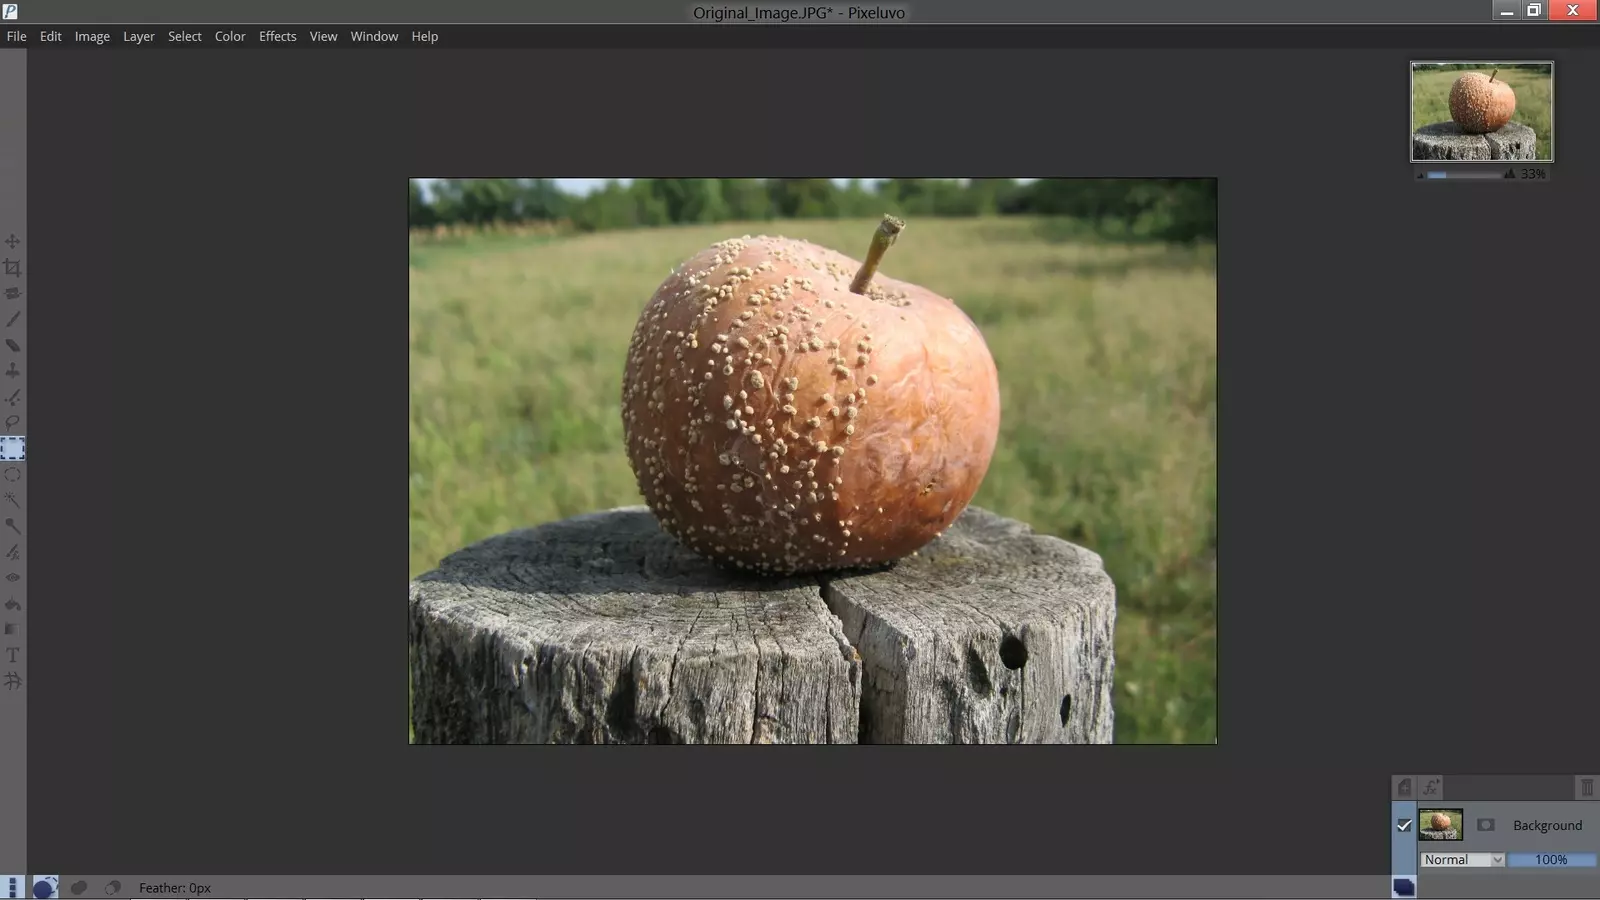Click the delete layer trash icon
The width and height of the screenshot is (1600, 900).
coord(1586,788)
